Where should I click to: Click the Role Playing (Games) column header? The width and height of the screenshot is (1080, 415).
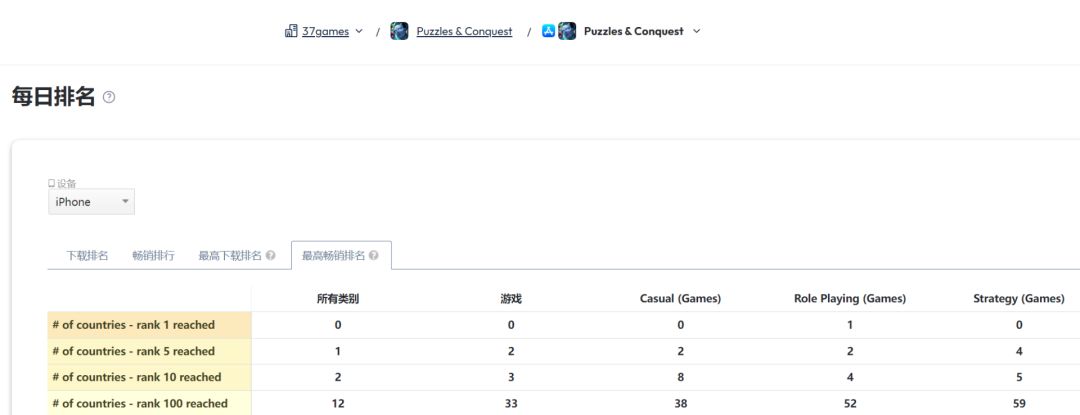coord(850,299)
